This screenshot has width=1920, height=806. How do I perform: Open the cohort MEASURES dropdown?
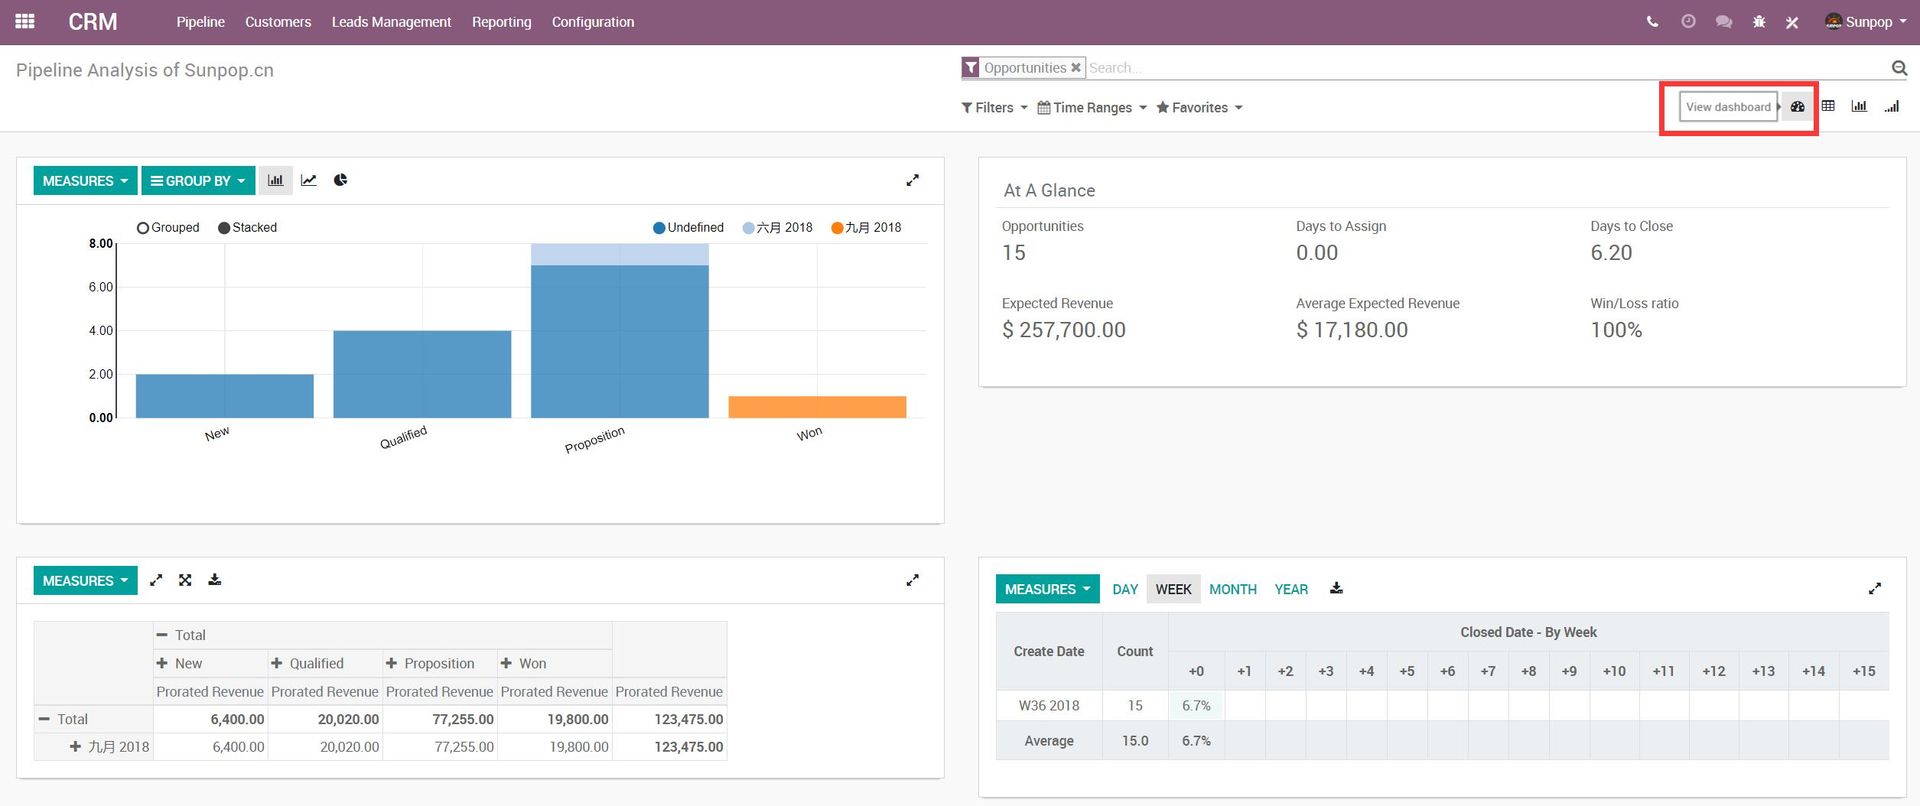(1047, 589)
